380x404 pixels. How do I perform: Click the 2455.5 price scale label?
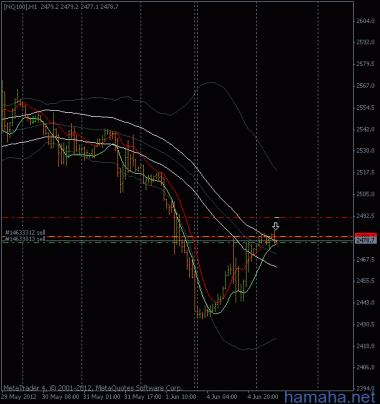365,281
